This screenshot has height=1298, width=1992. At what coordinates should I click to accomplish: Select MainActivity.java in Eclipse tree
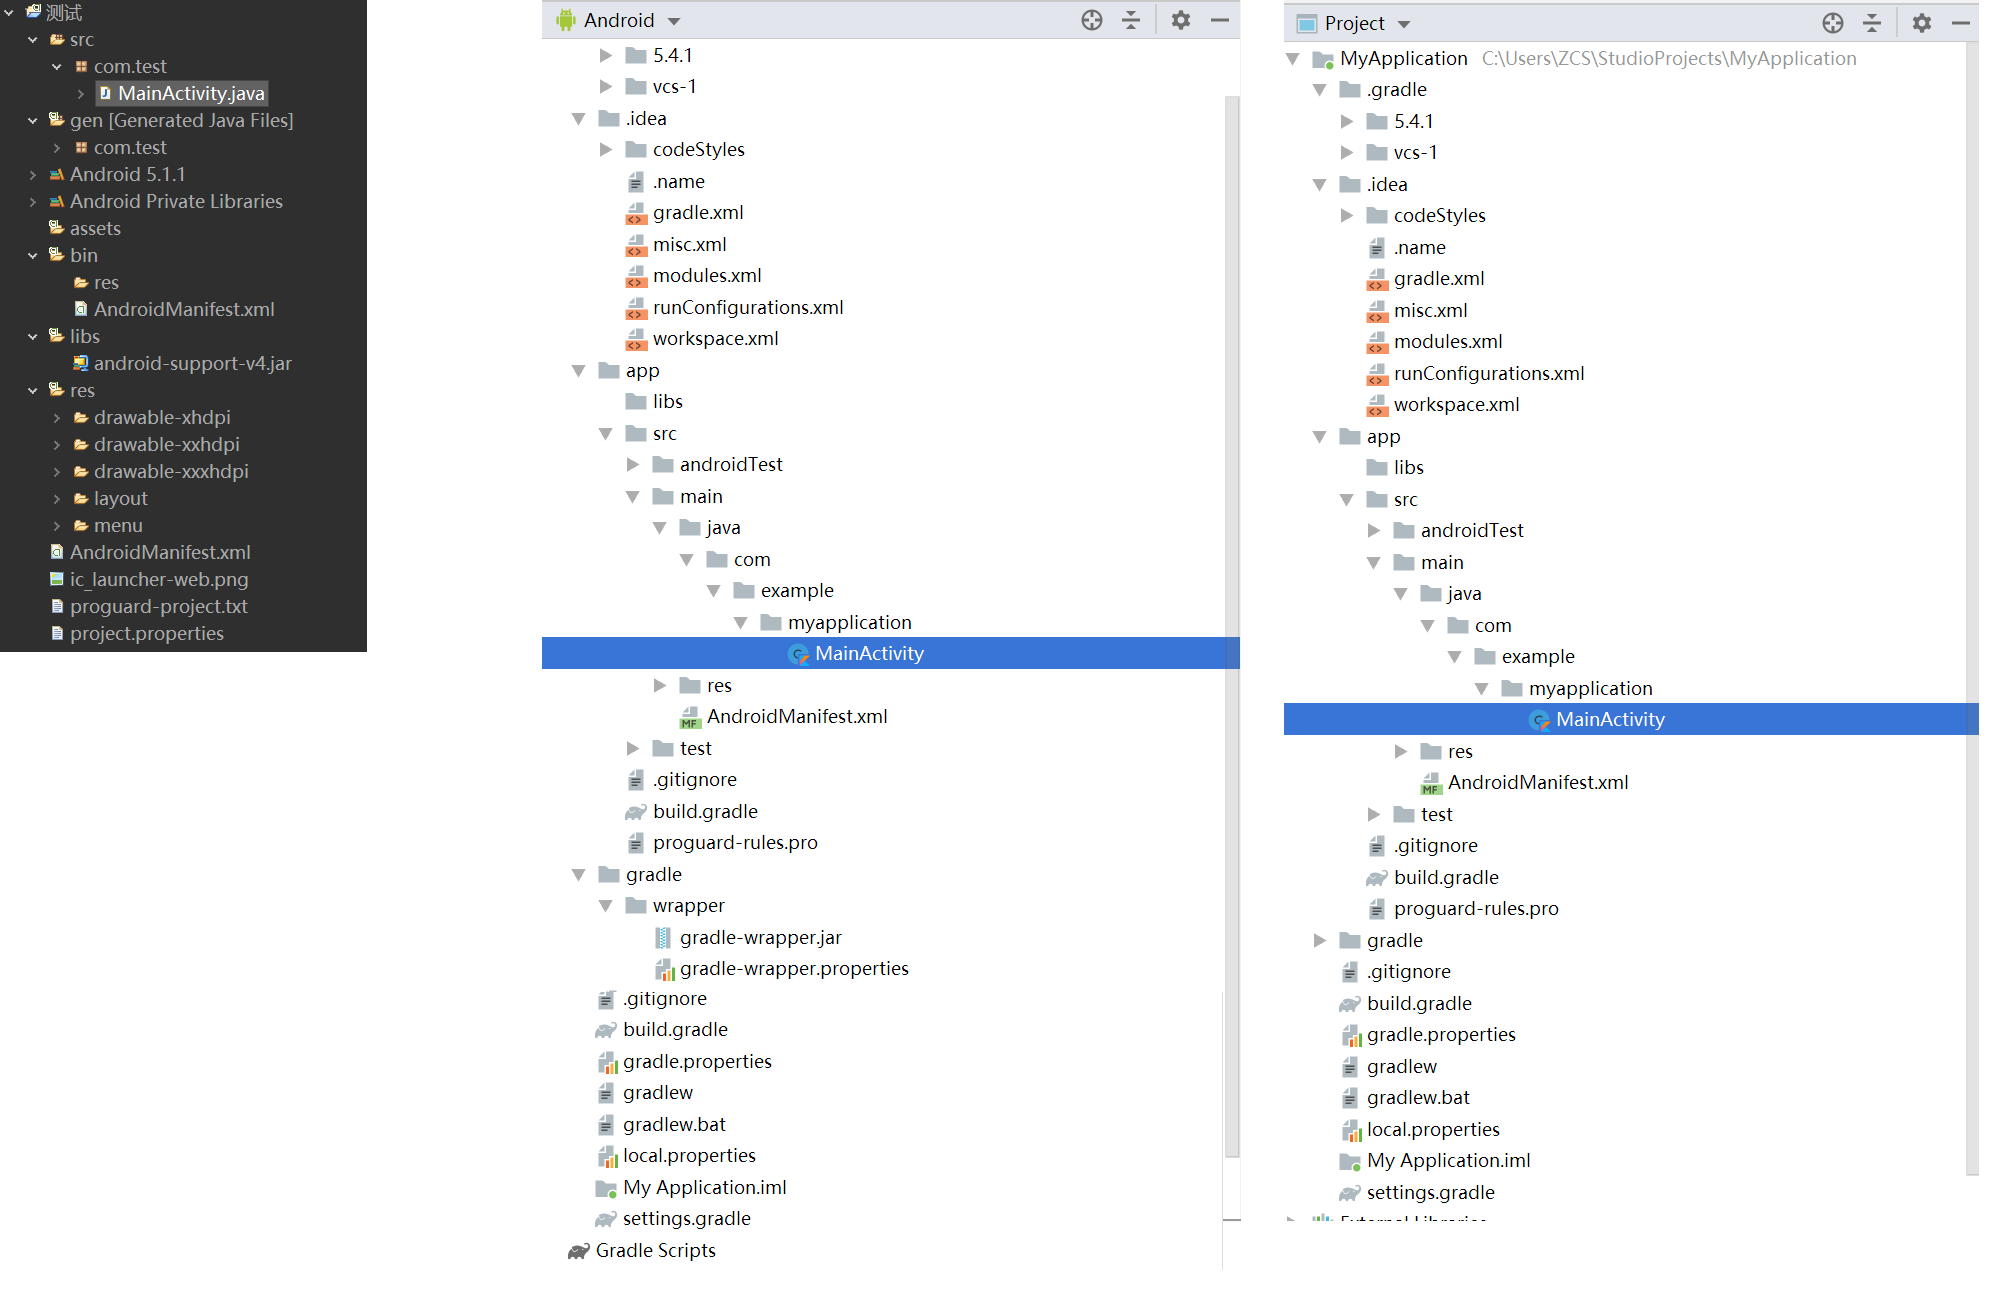[x=182, y=93]
